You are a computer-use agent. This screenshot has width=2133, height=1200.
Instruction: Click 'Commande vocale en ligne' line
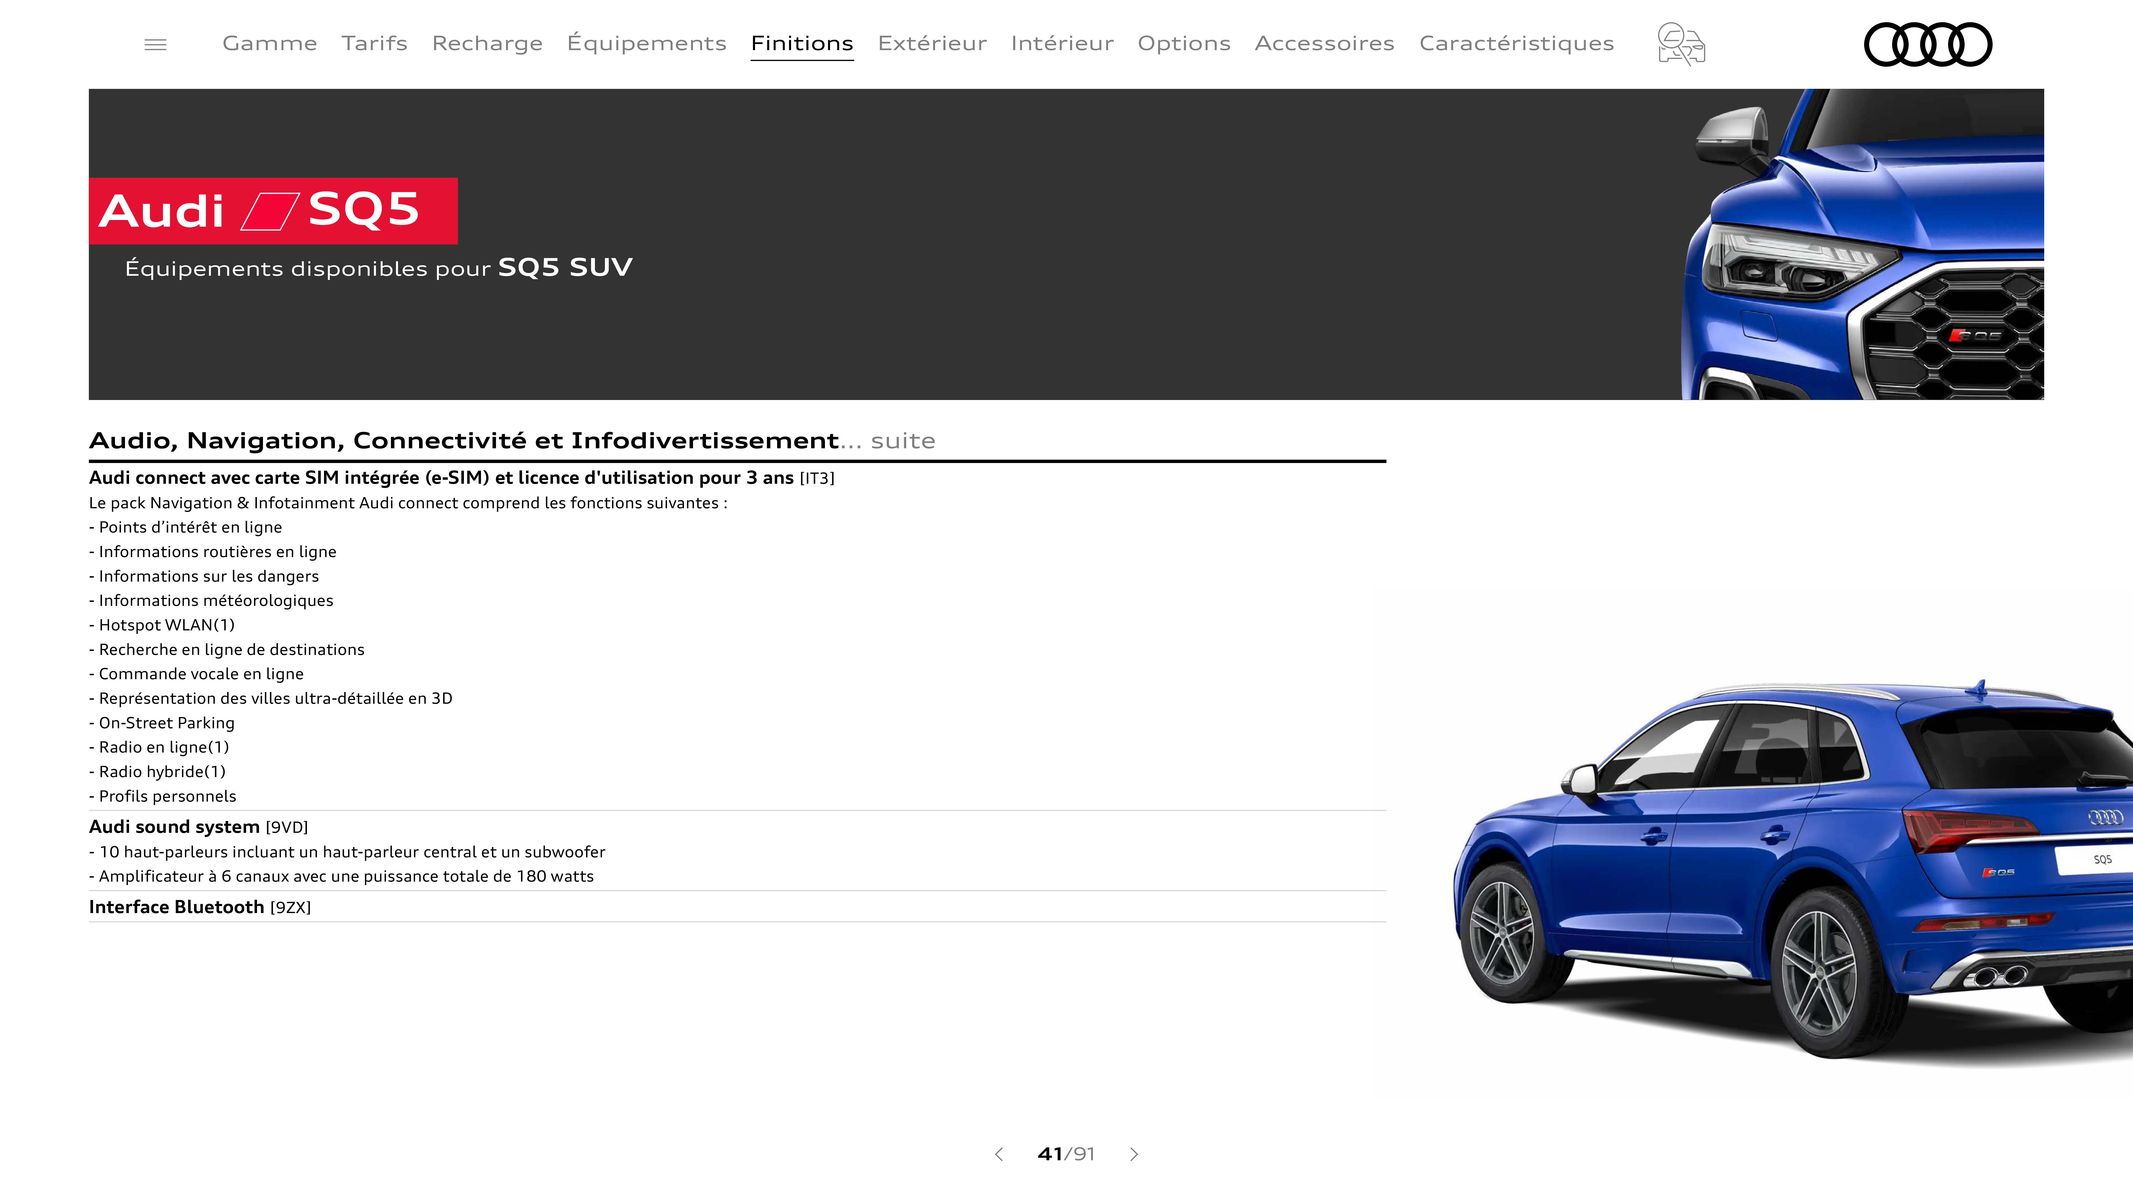pos(196,674)
